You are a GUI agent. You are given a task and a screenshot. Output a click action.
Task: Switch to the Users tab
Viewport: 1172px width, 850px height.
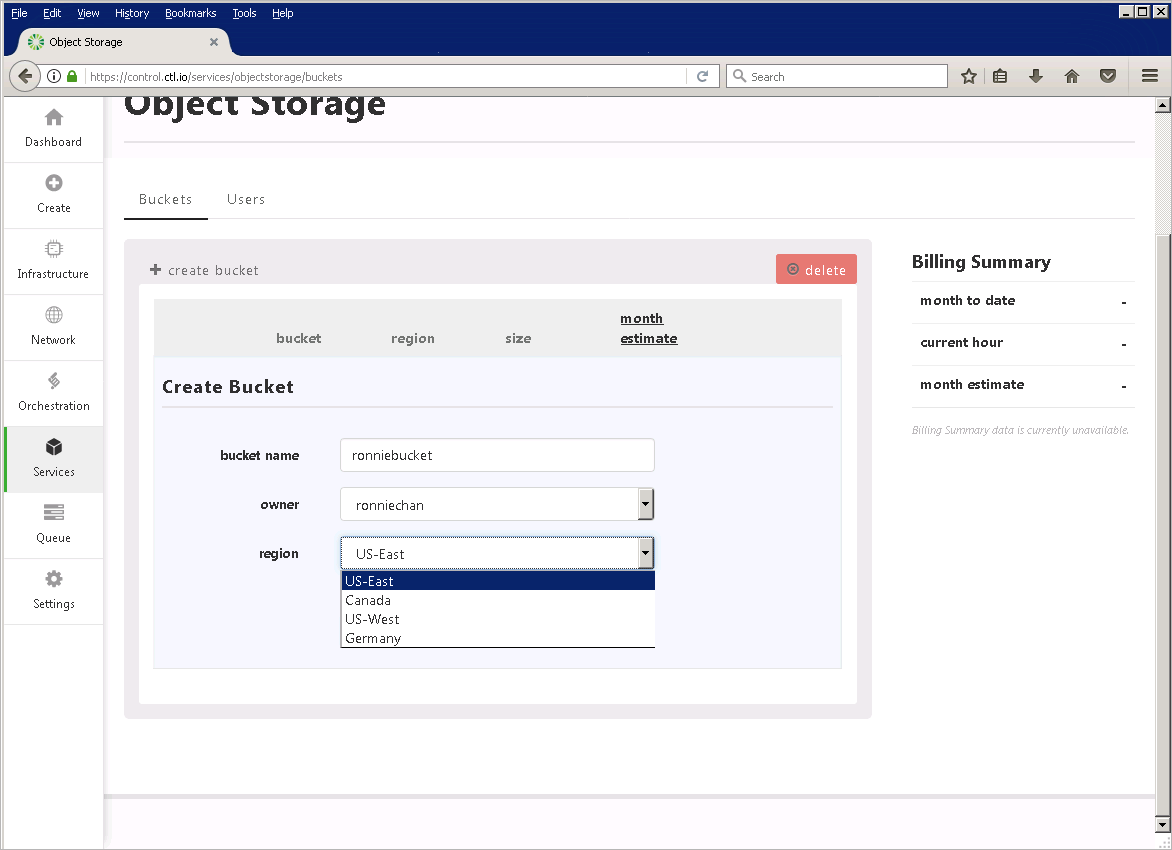pyautogui.click(x=246, y=200)
